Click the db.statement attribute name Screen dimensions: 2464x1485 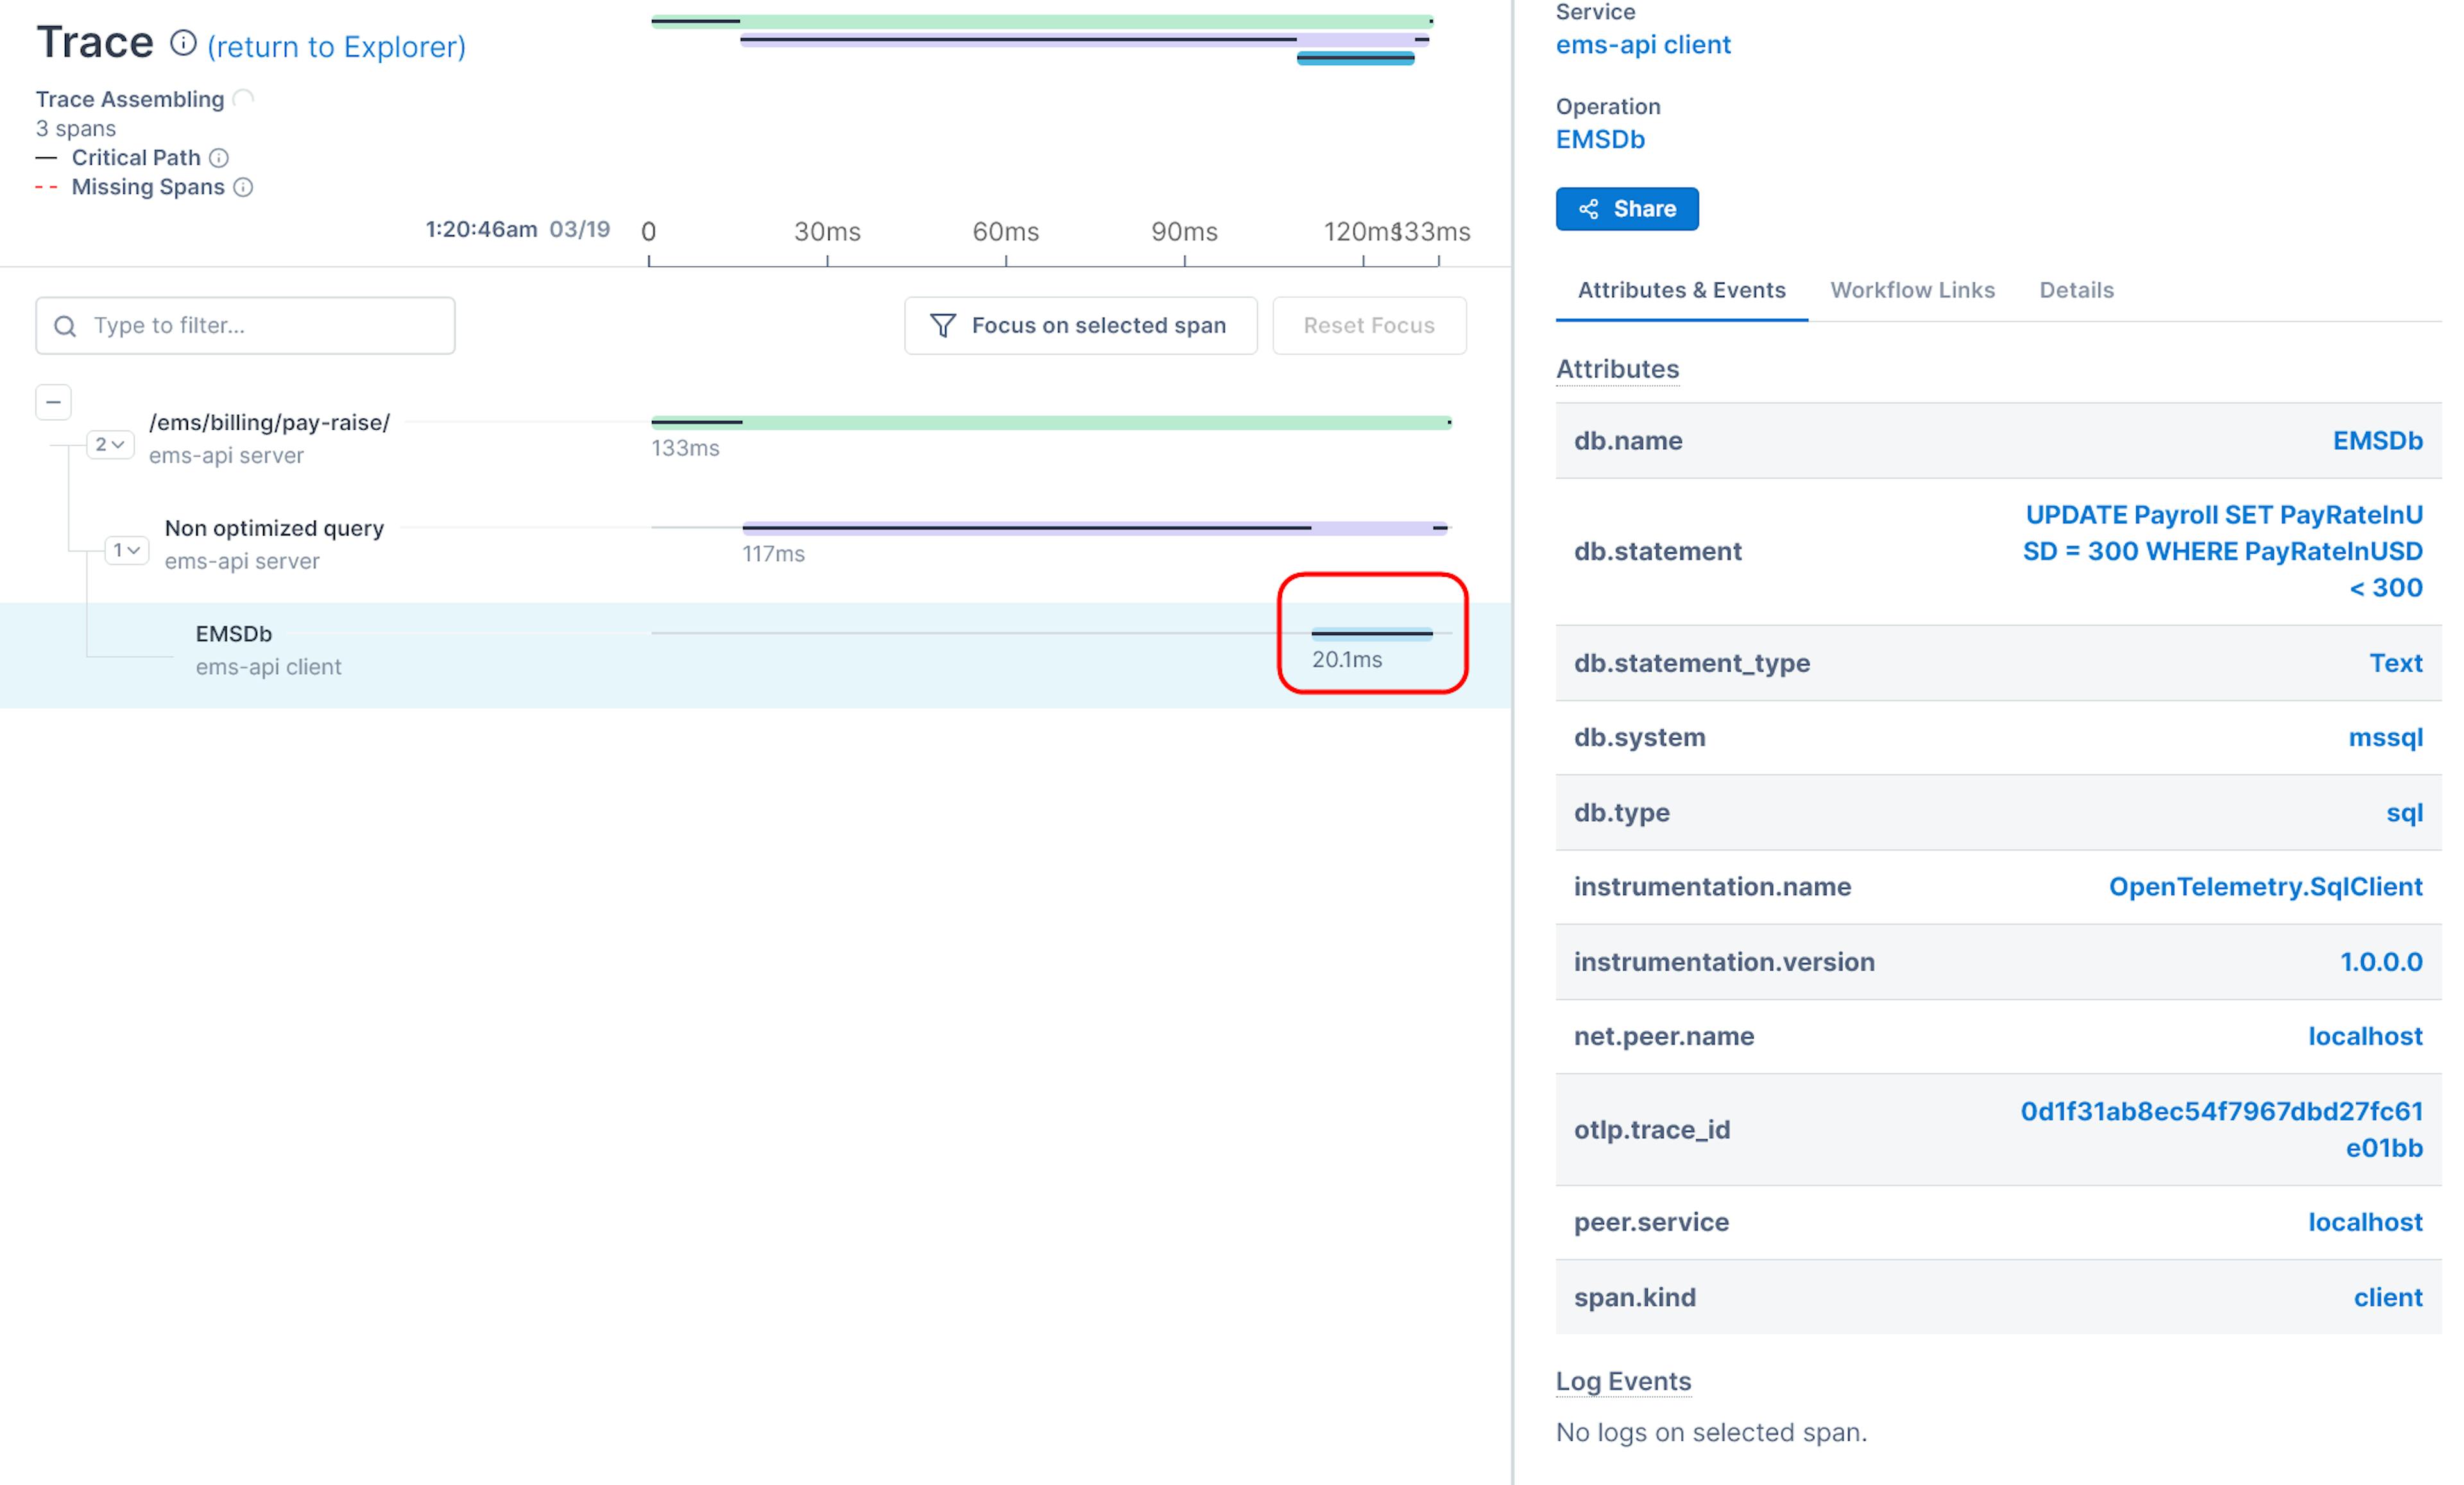click(1657, 552)
